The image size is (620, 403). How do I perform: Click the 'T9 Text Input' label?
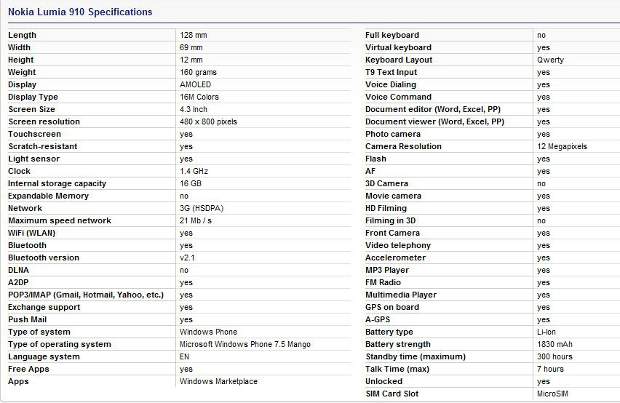pos(391,72)
